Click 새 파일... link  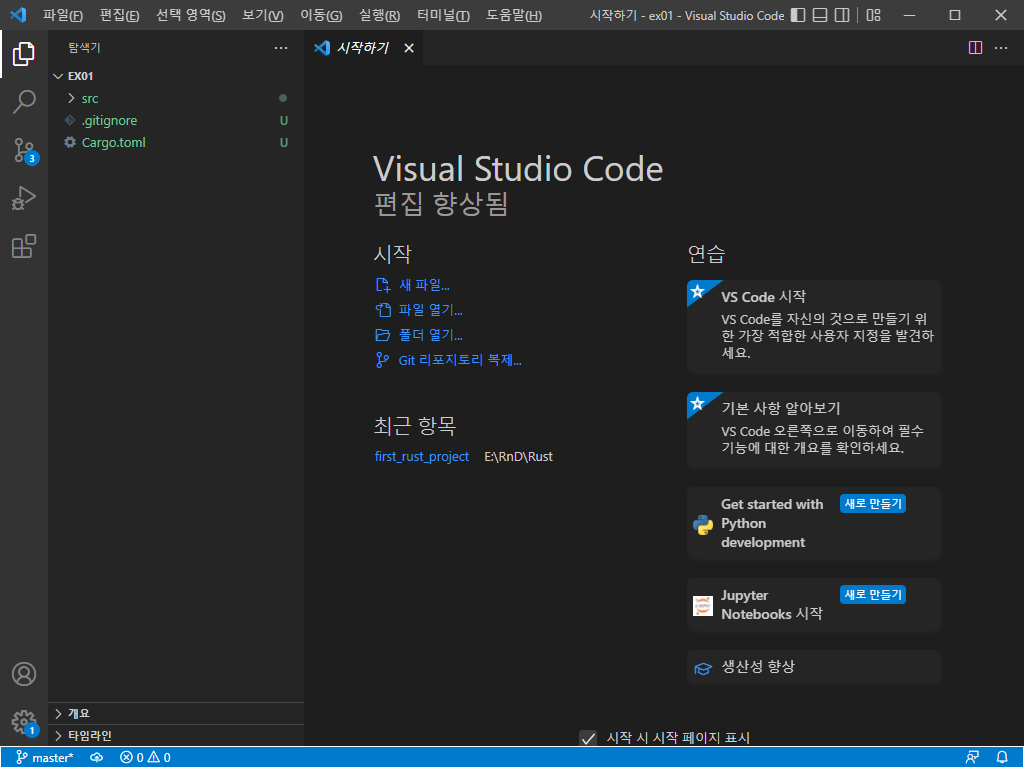(x=413, y=285)
